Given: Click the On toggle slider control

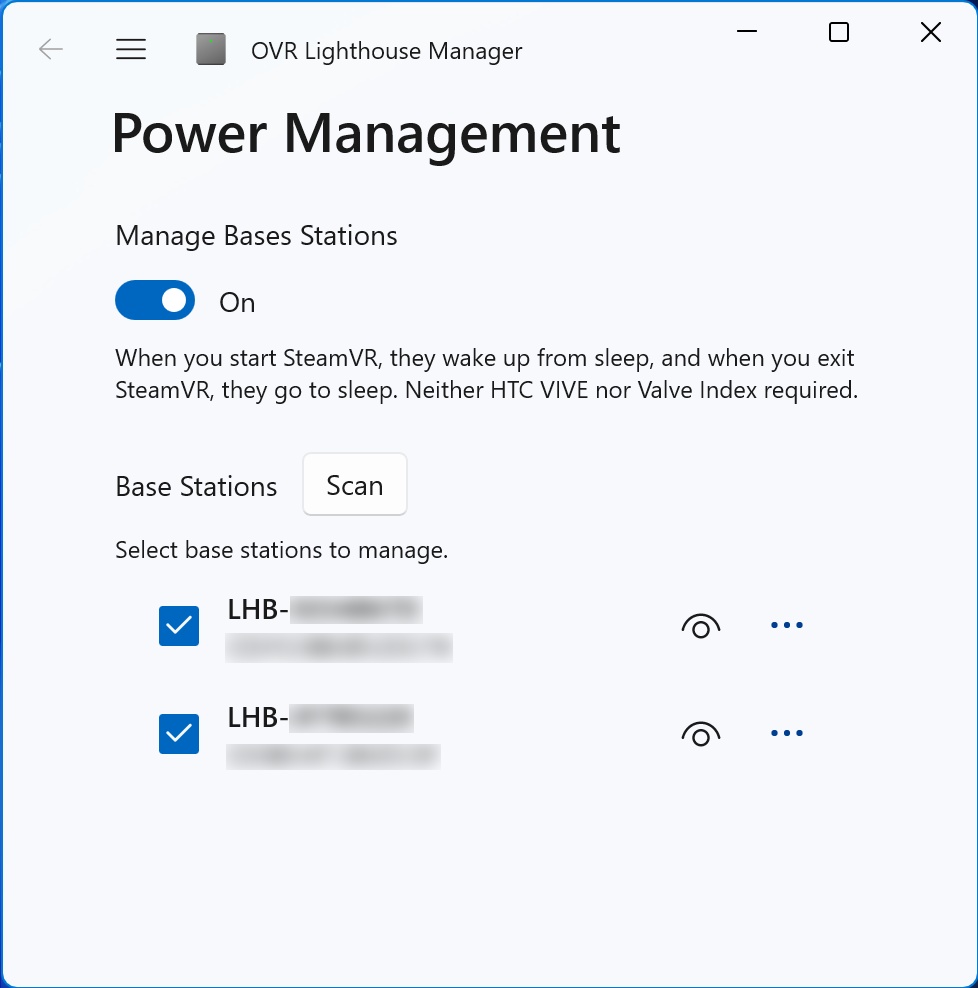Looking at the screenshot, I should pyautogui.click(x=154, y=300).
